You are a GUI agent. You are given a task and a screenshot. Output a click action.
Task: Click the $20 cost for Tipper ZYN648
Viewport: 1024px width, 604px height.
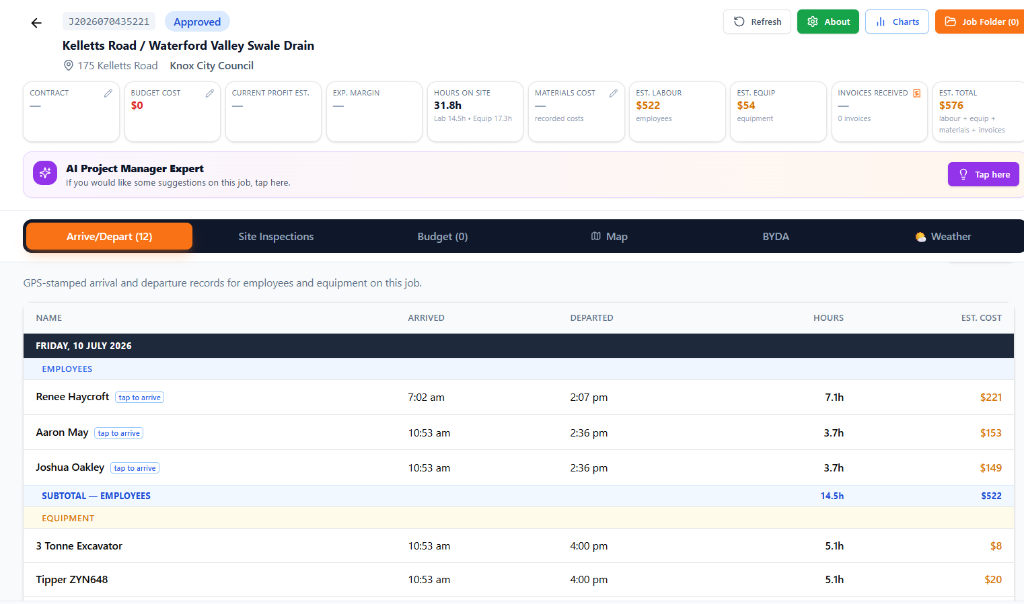coord(993,579)
